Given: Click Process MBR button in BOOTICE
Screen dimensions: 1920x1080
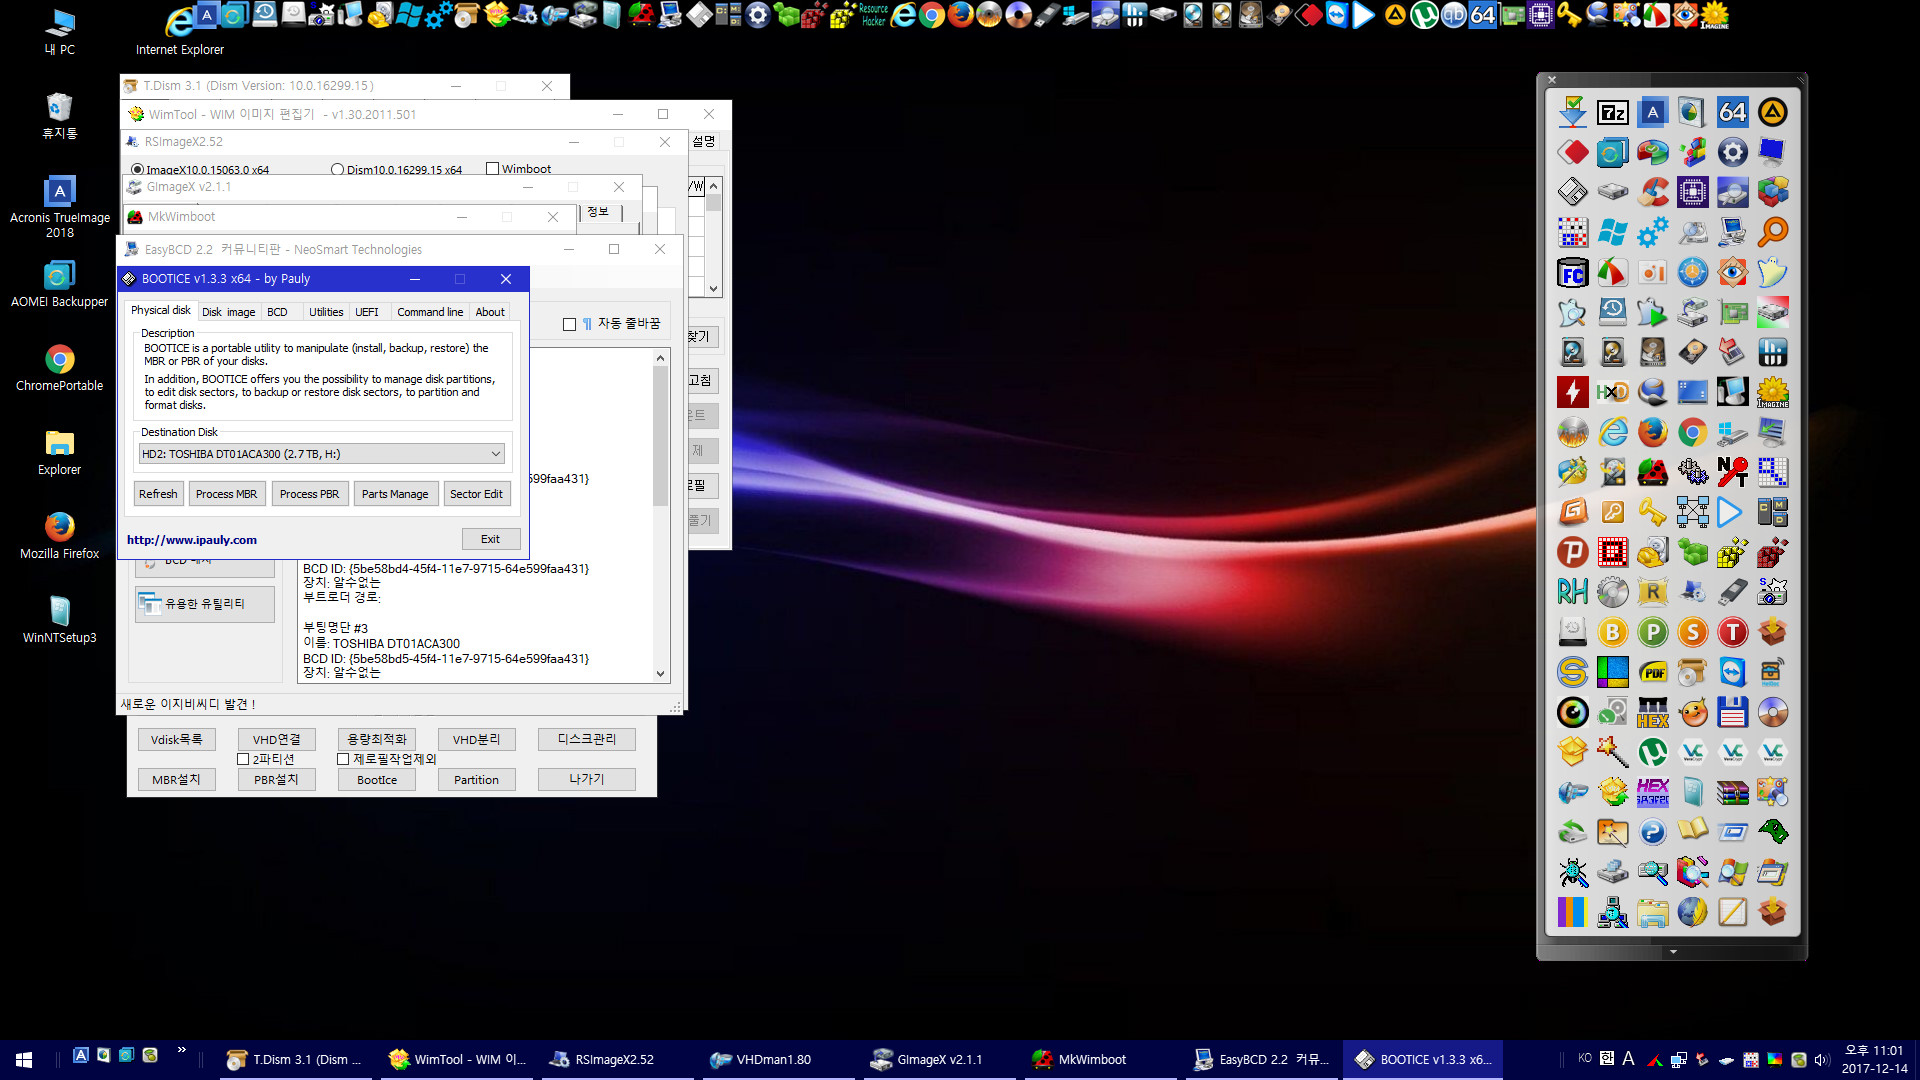Looking at the screenshot, I should point(224,493).
